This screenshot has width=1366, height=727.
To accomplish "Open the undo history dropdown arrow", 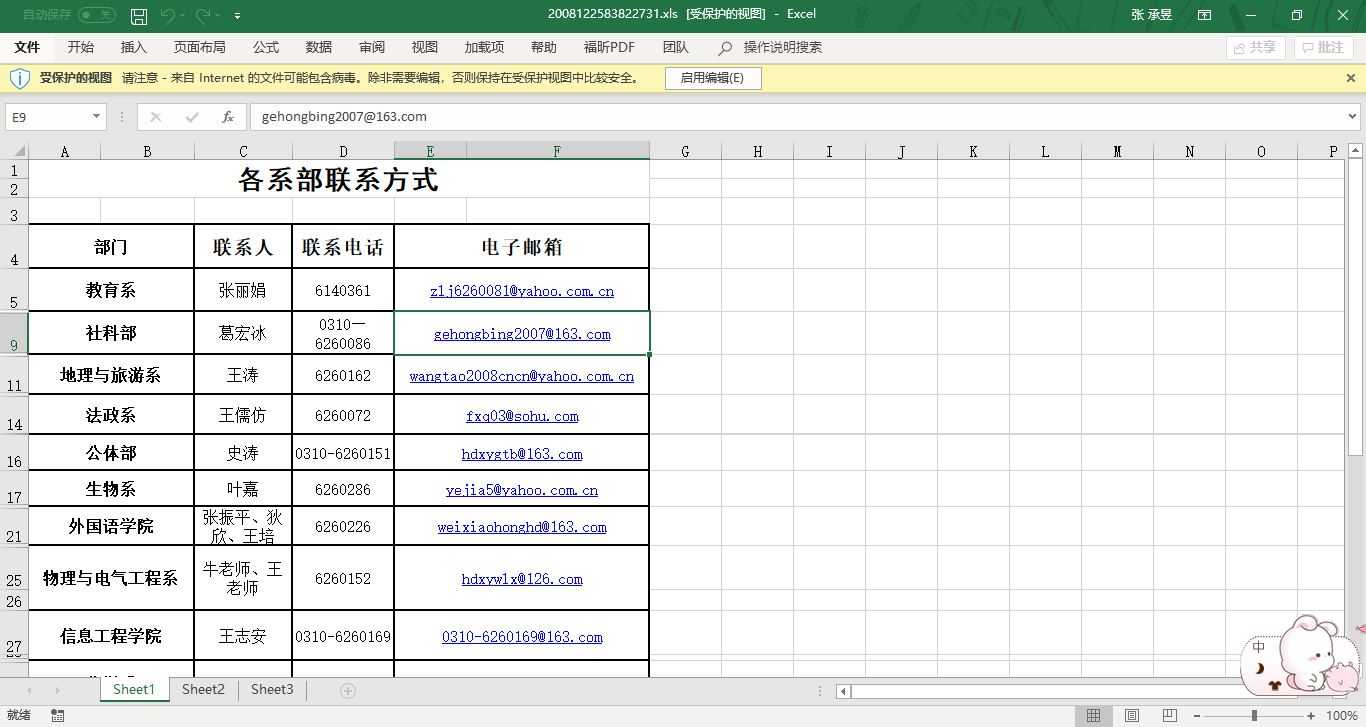I will click(184, 16).
